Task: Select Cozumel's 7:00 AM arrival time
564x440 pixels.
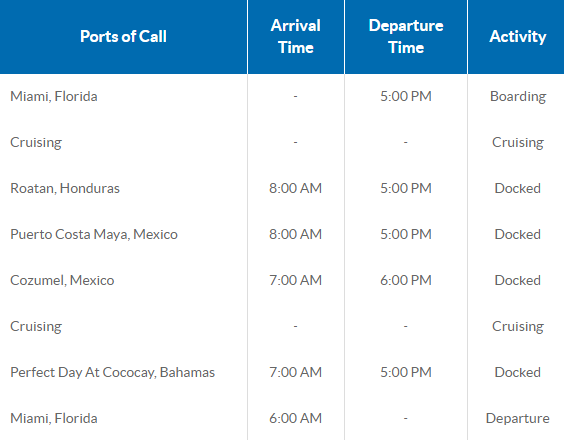Action: pyautogui.click(x=295, y=280)
